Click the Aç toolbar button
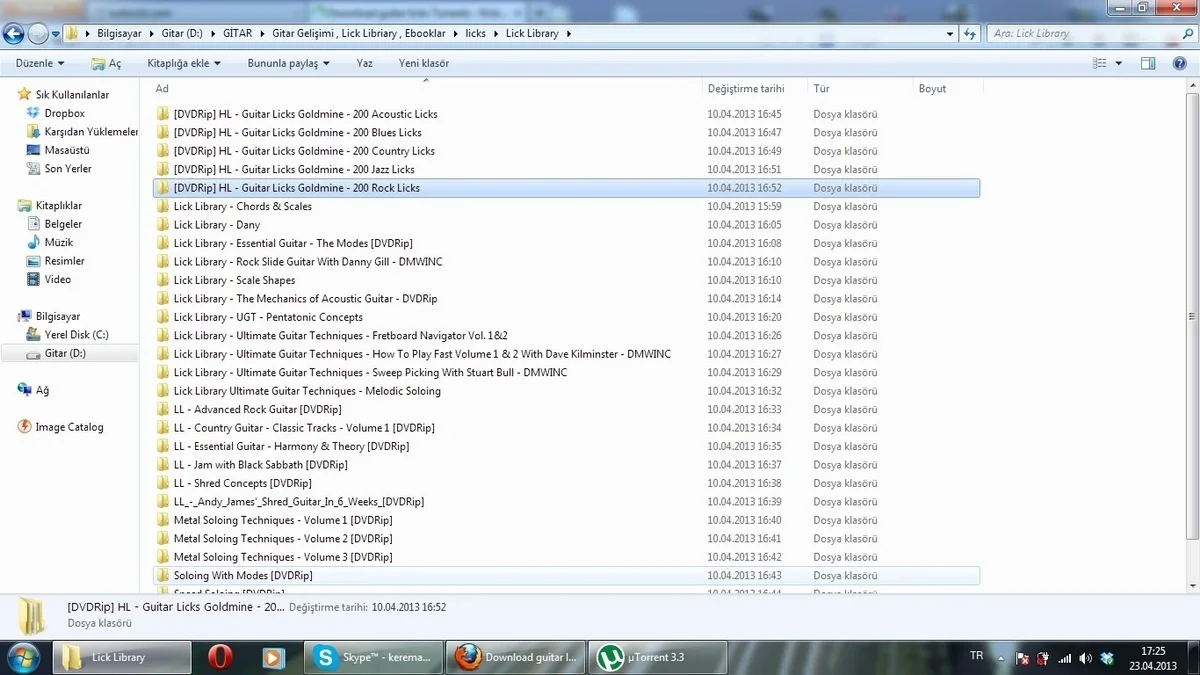This screenshot has width=1200, height=675. click(106, 63)
